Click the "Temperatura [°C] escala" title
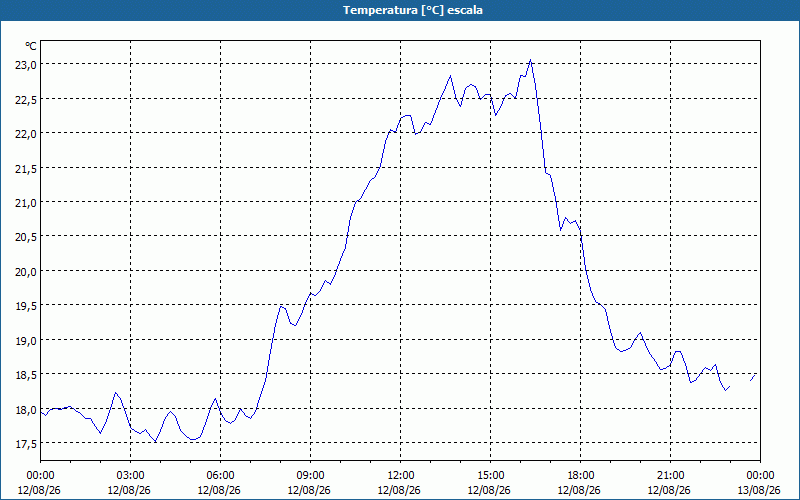Screen dimensions: 800x500 point(412,10)
